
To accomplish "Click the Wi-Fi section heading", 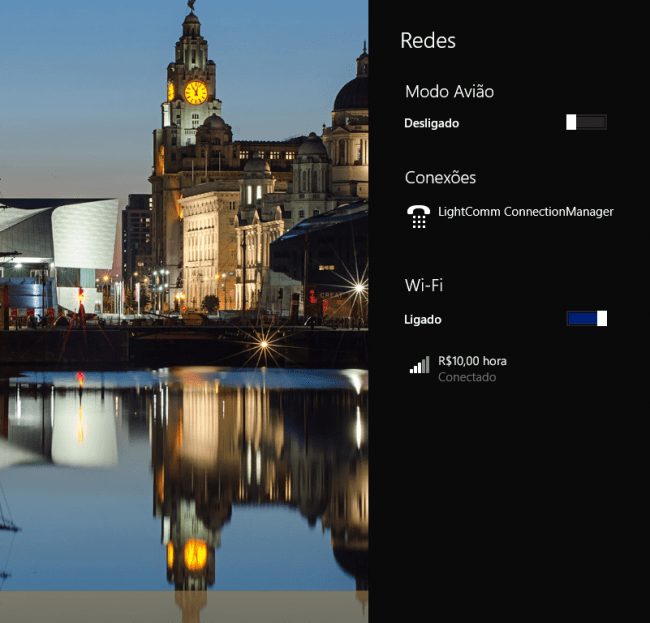I will (x=424, y=285).
